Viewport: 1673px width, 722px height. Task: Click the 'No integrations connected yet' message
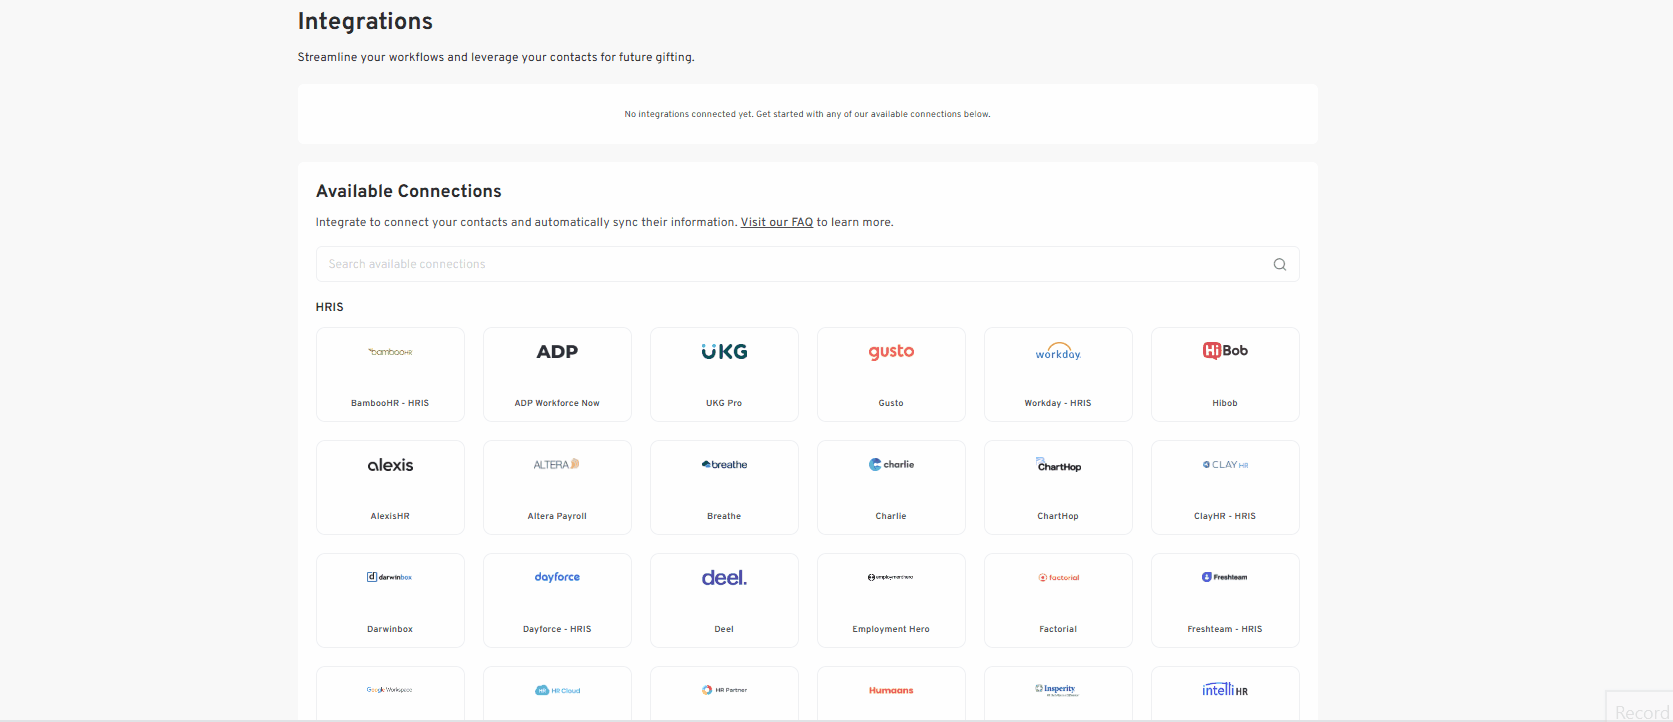(x=807, y=114)
